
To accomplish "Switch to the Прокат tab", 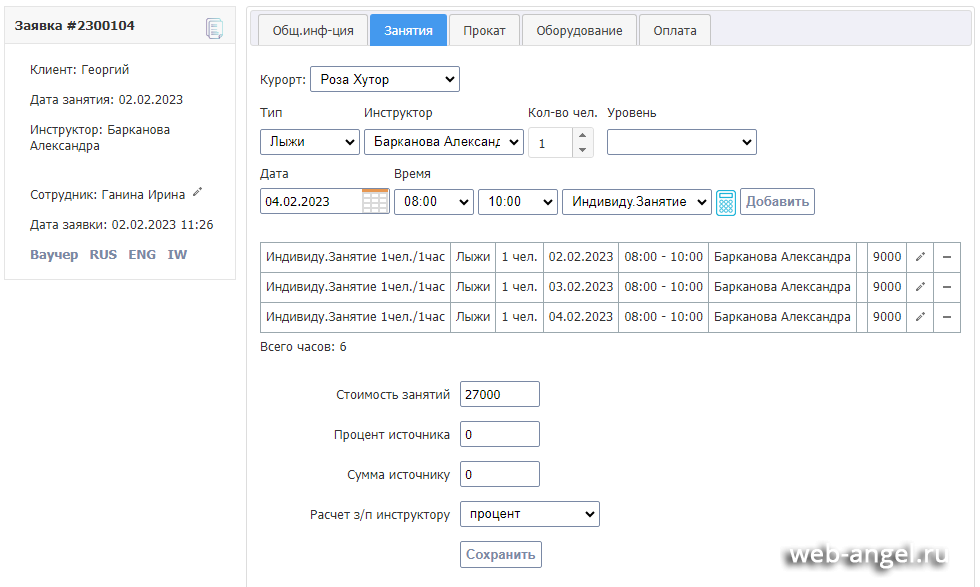I will (484, 30).
